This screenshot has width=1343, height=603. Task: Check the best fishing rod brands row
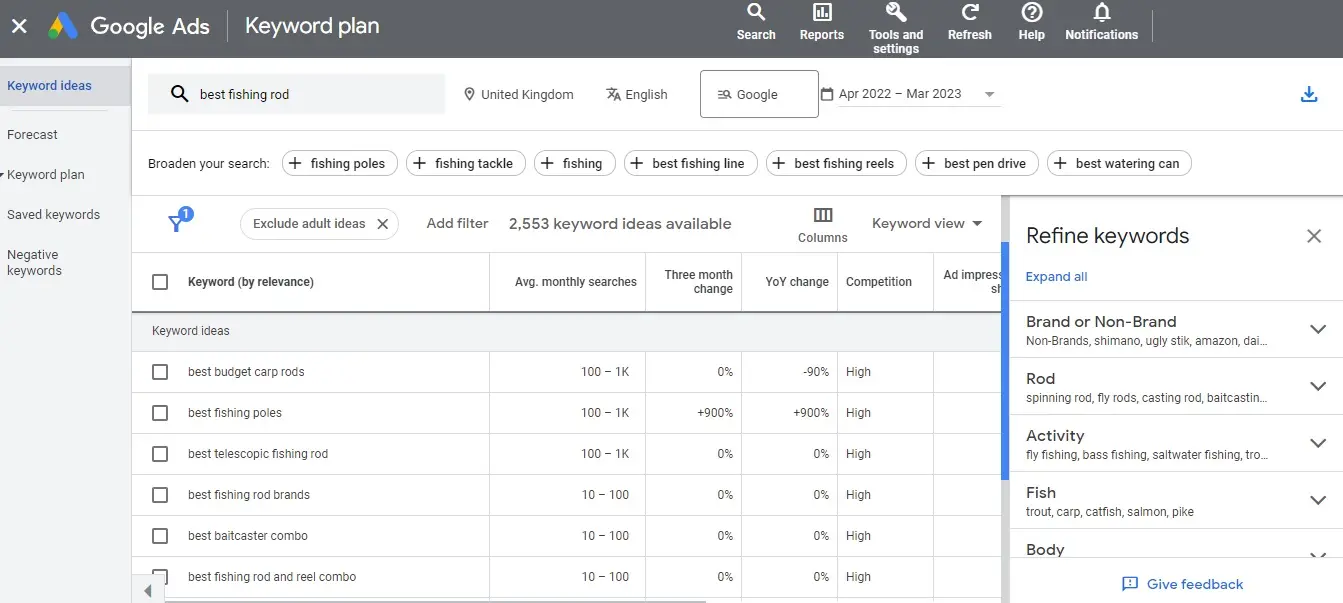click(160, 495)
